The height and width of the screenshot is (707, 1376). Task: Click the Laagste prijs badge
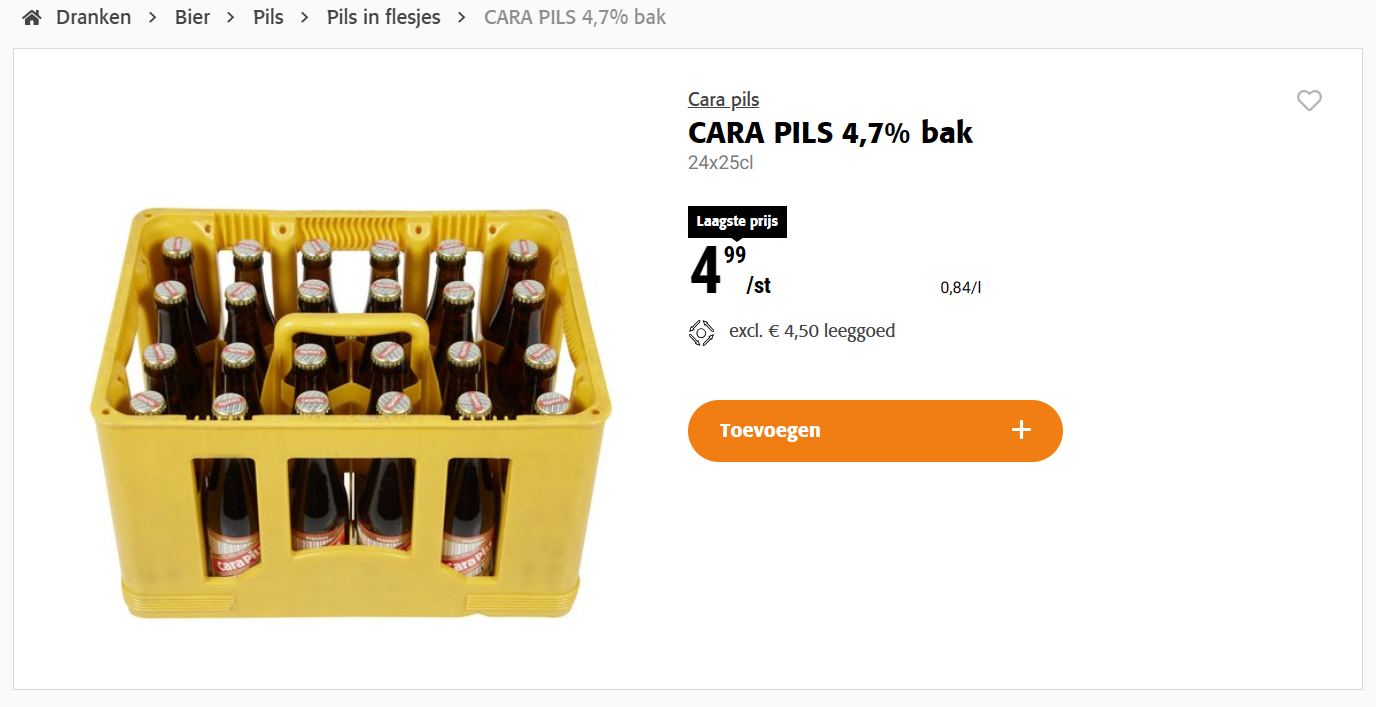pos(737,222)
